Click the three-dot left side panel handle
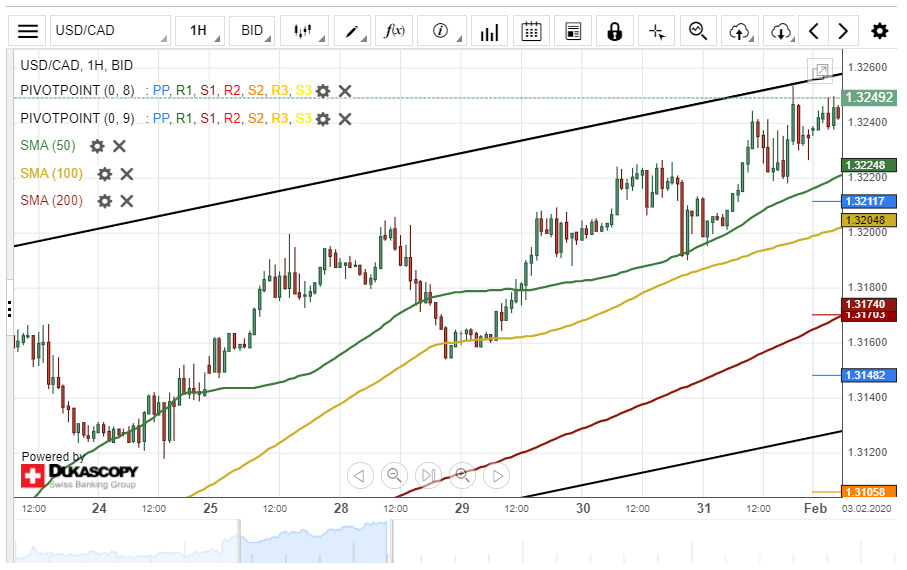Screen dimensions: 907x570 (10, 308)
